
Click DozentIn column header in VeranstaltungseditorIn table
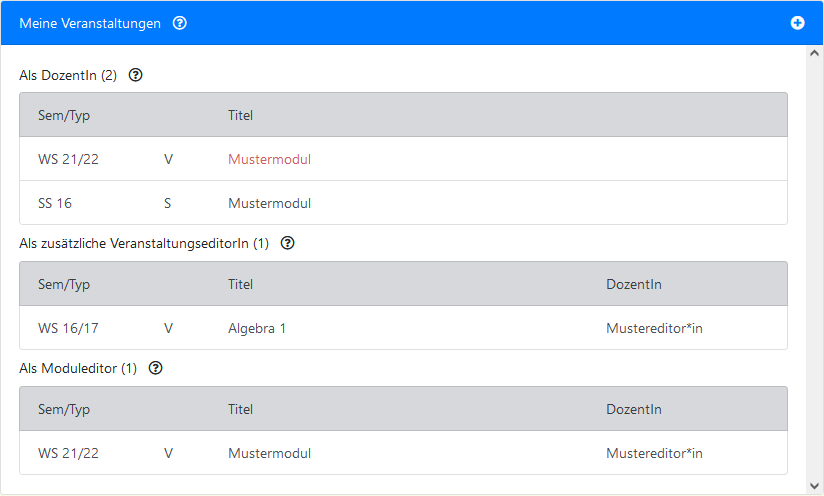633,284
